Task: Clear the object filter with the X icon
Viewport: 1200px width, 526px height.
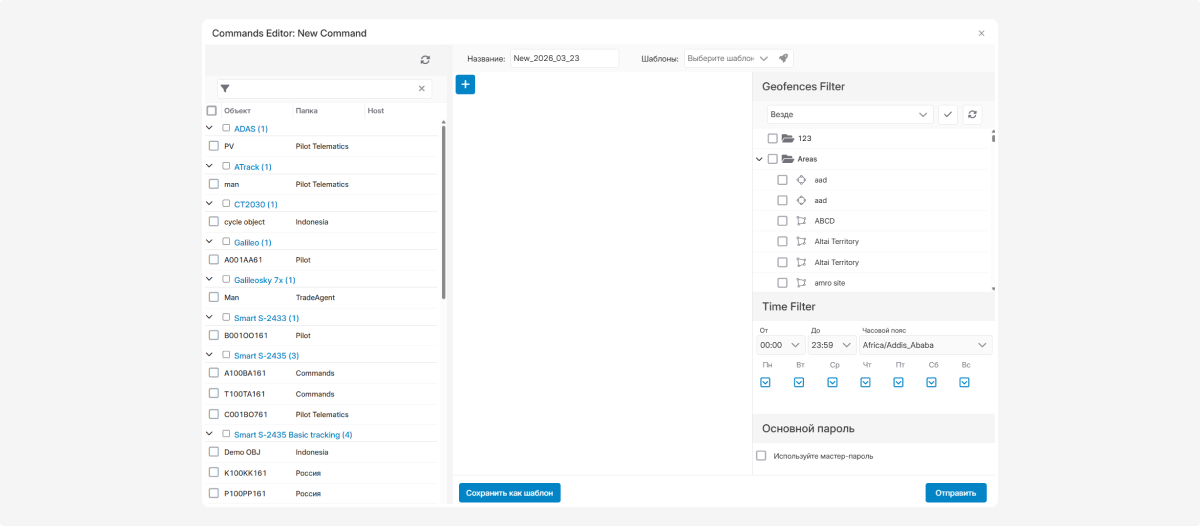Action: 422,89
